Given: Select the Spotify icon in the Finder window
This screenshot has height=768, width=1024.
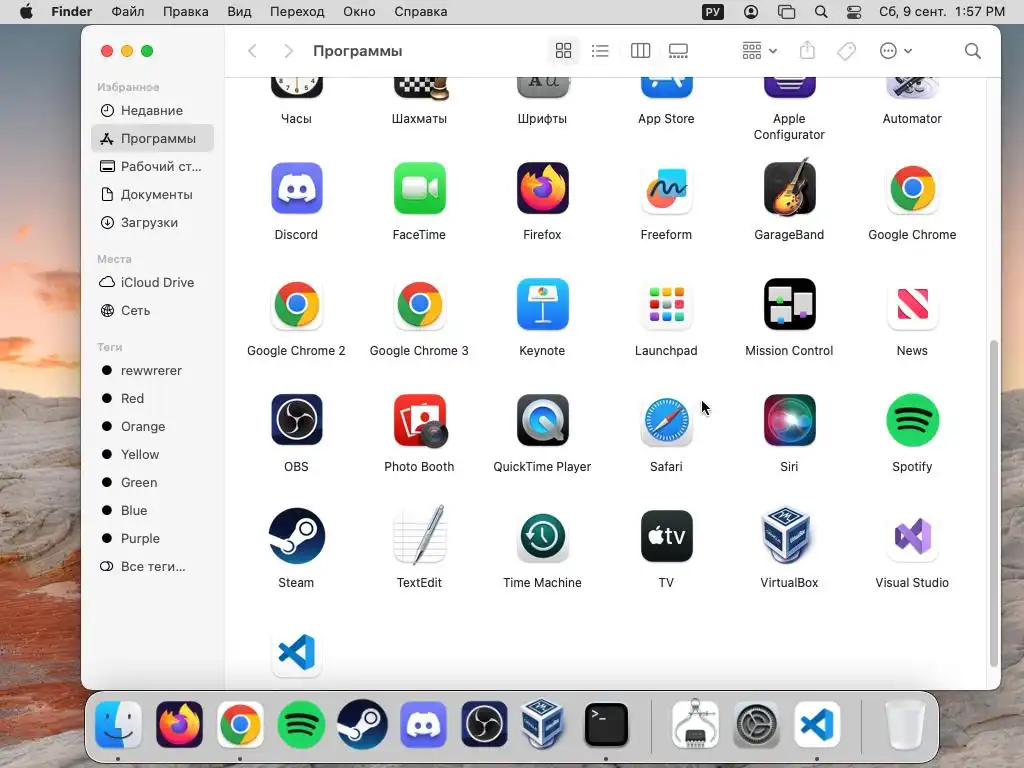Looking at the screenshot, I should 912,420.
